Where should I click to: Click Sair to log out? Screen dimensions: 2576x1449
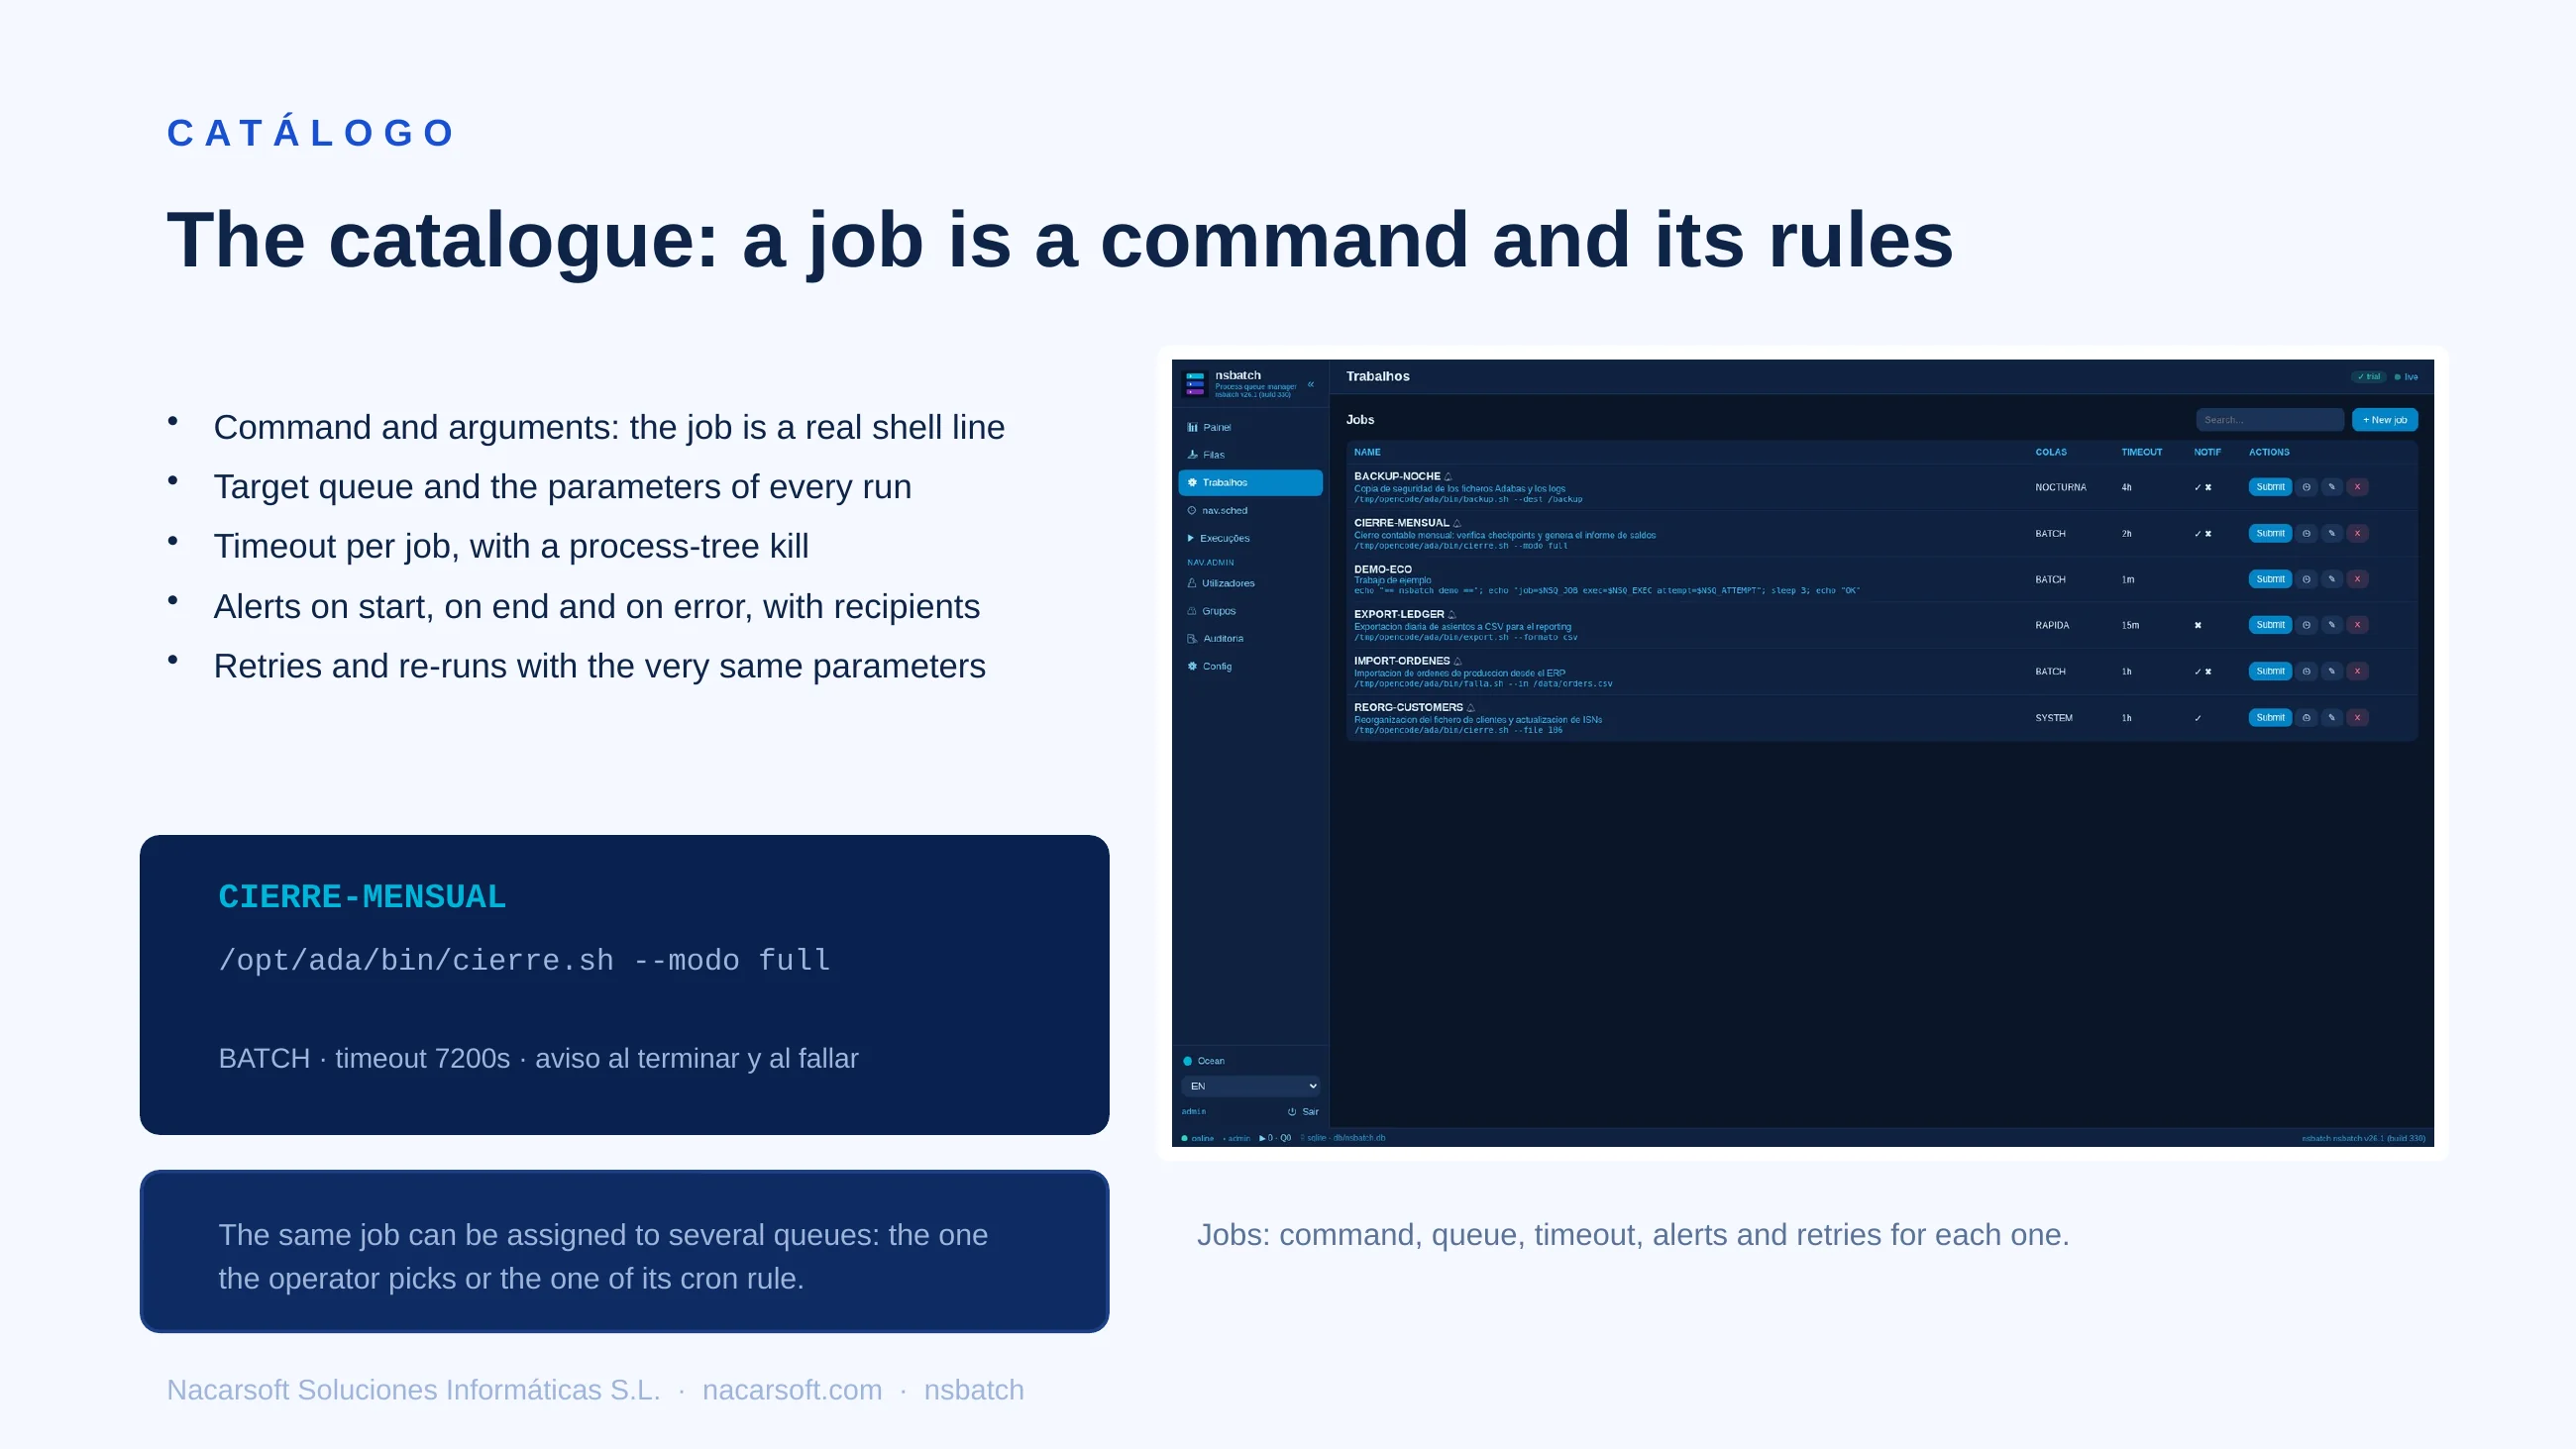[1303, 1112]
